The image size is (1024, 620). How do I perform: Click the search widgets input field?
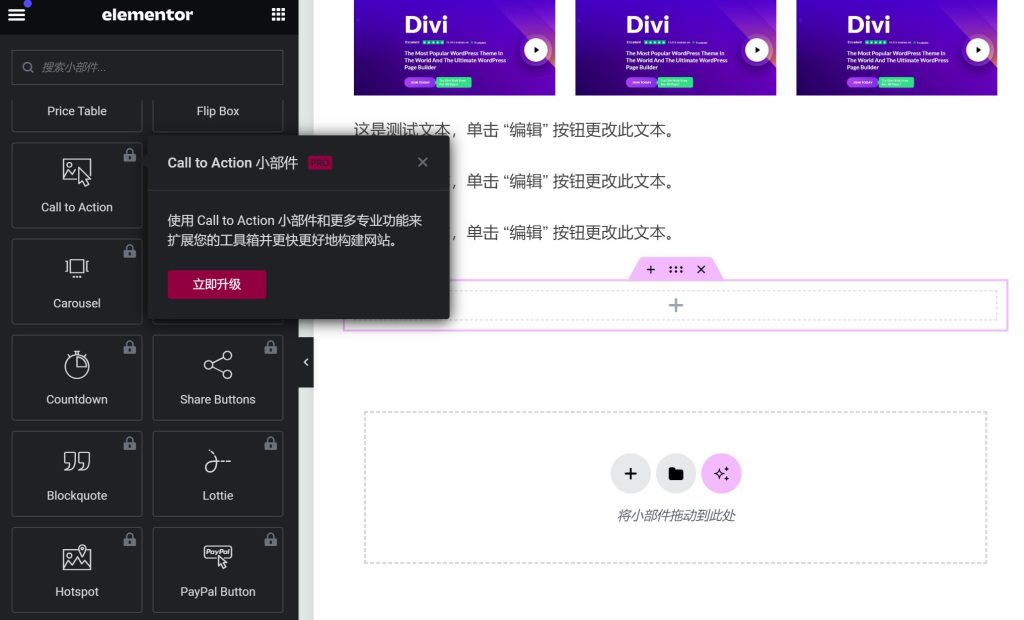147,67
